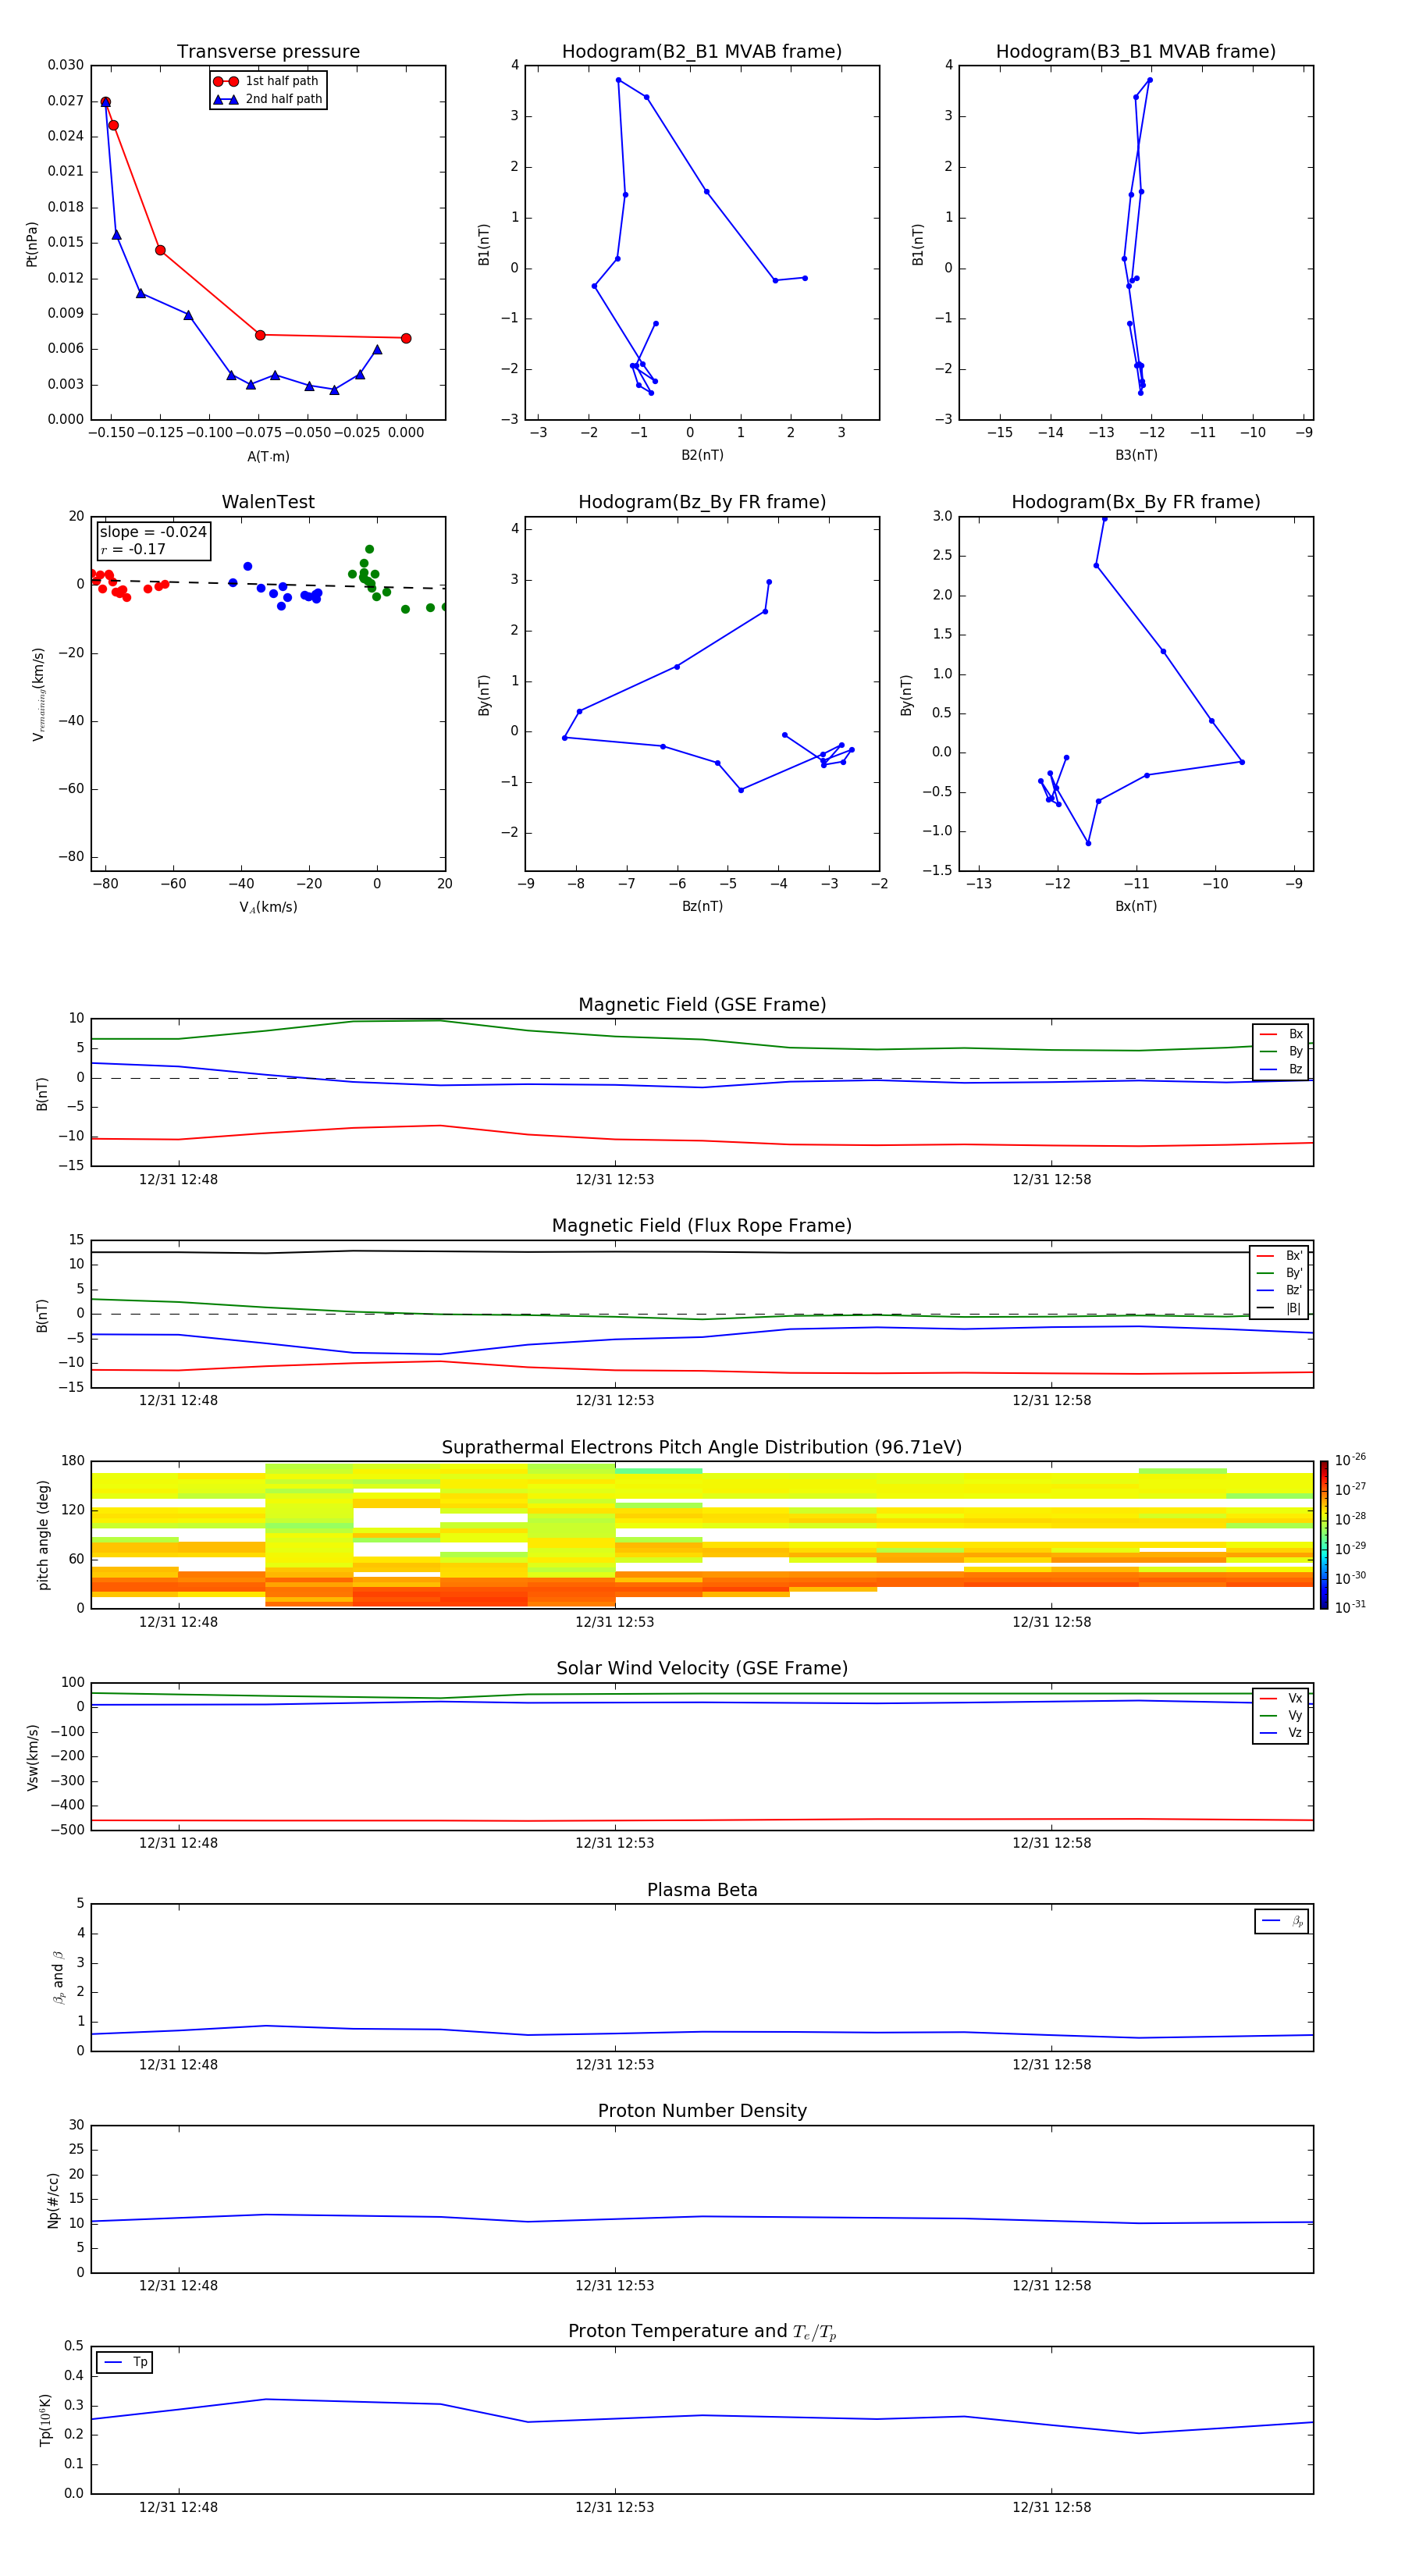Select the "1st half path" legend entry
Image resolution: width=1405 pixels, height=2576 pixels.
(266, 81)
